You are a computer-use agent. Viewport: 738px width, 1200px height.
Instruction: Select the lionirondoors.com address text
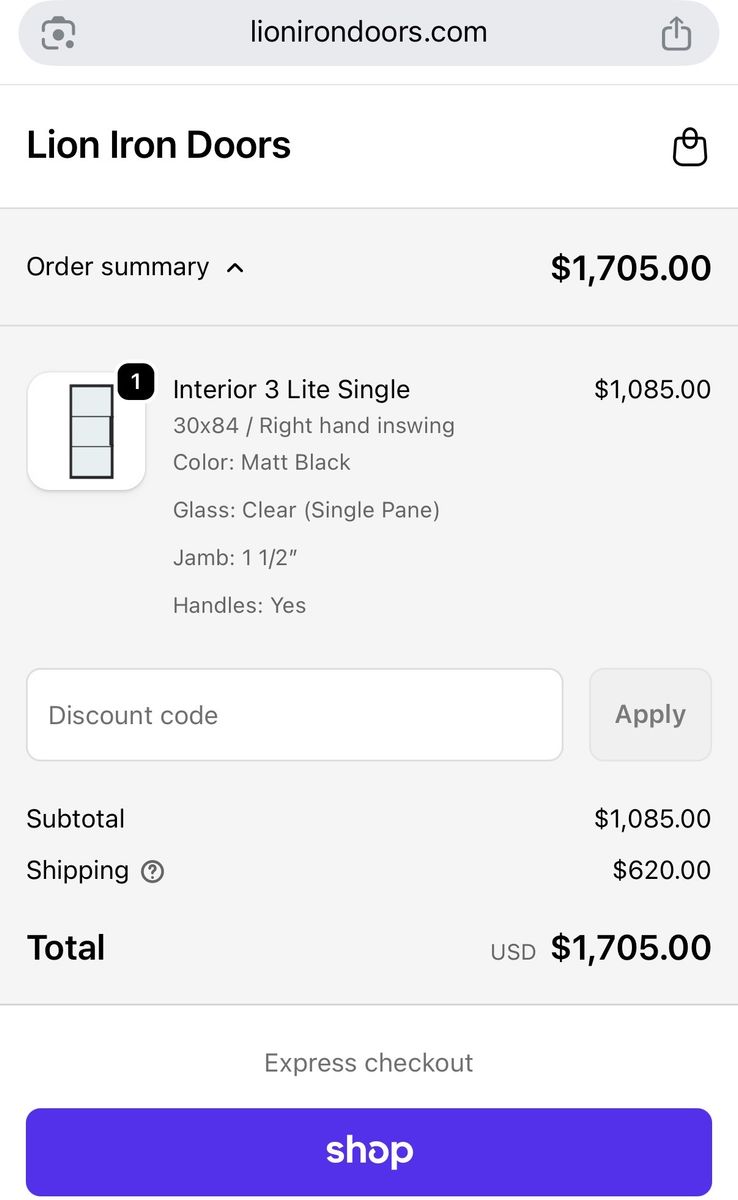coord(368,32)
